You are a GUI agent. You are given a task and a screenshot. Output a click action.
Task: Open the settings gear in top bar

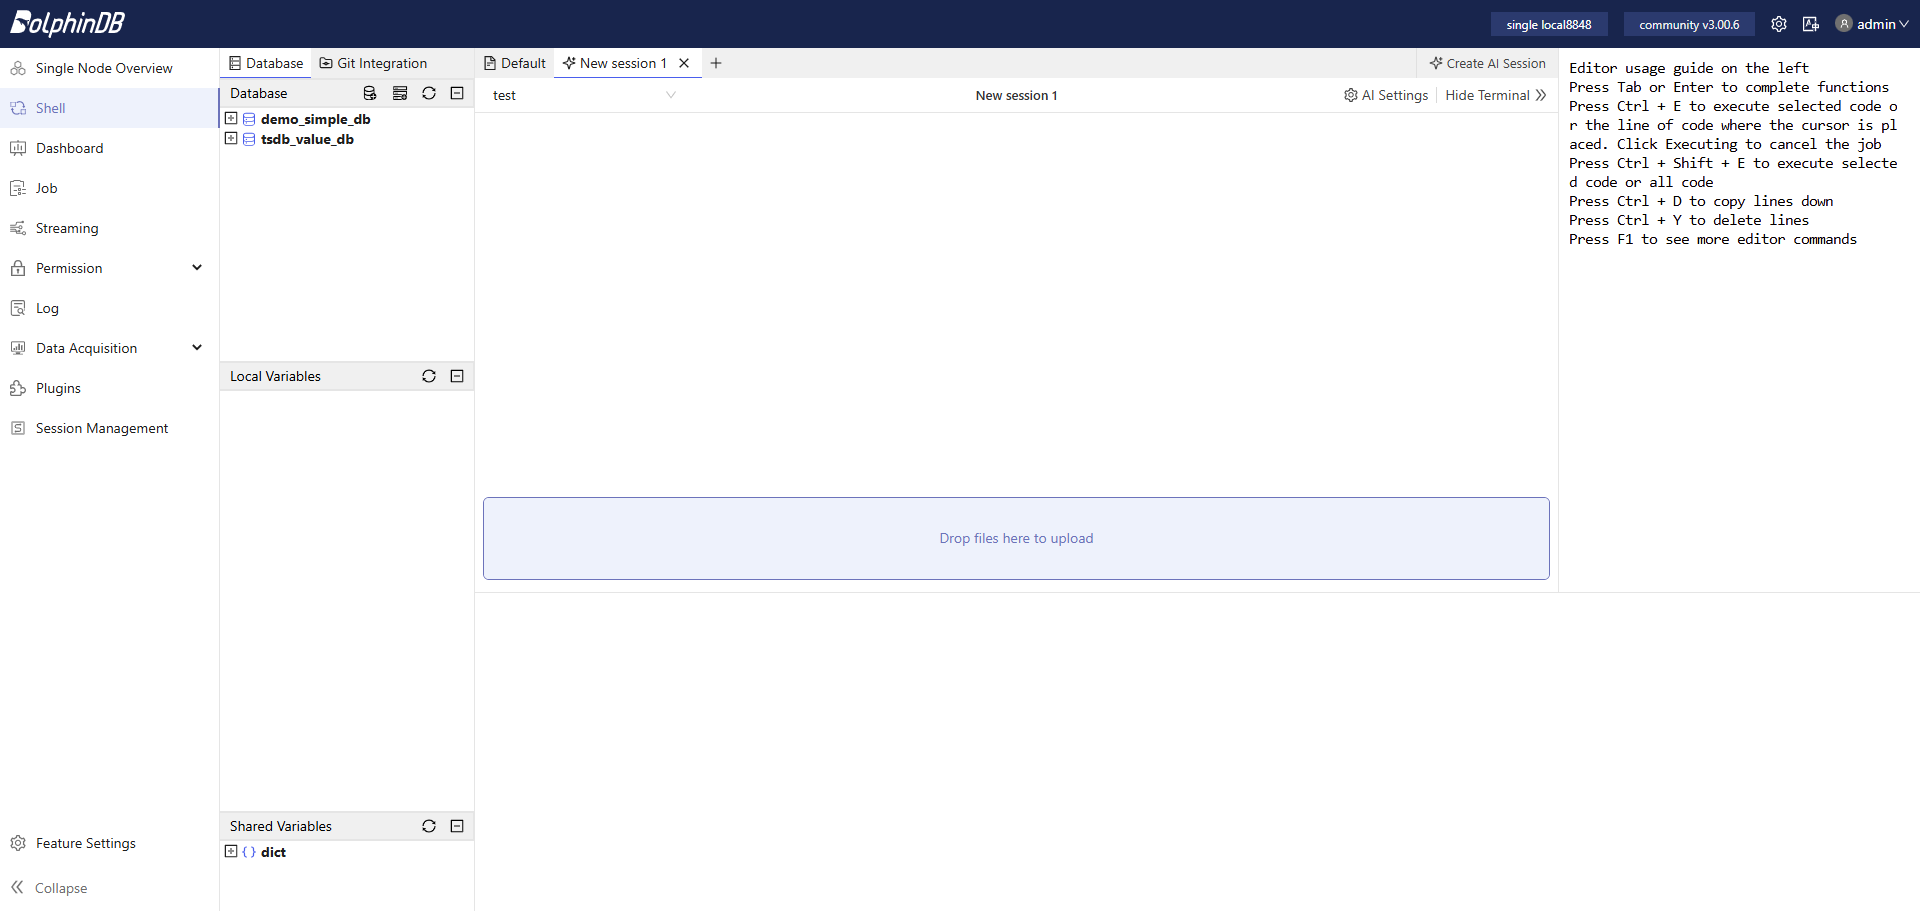[x=1779, y=24]
